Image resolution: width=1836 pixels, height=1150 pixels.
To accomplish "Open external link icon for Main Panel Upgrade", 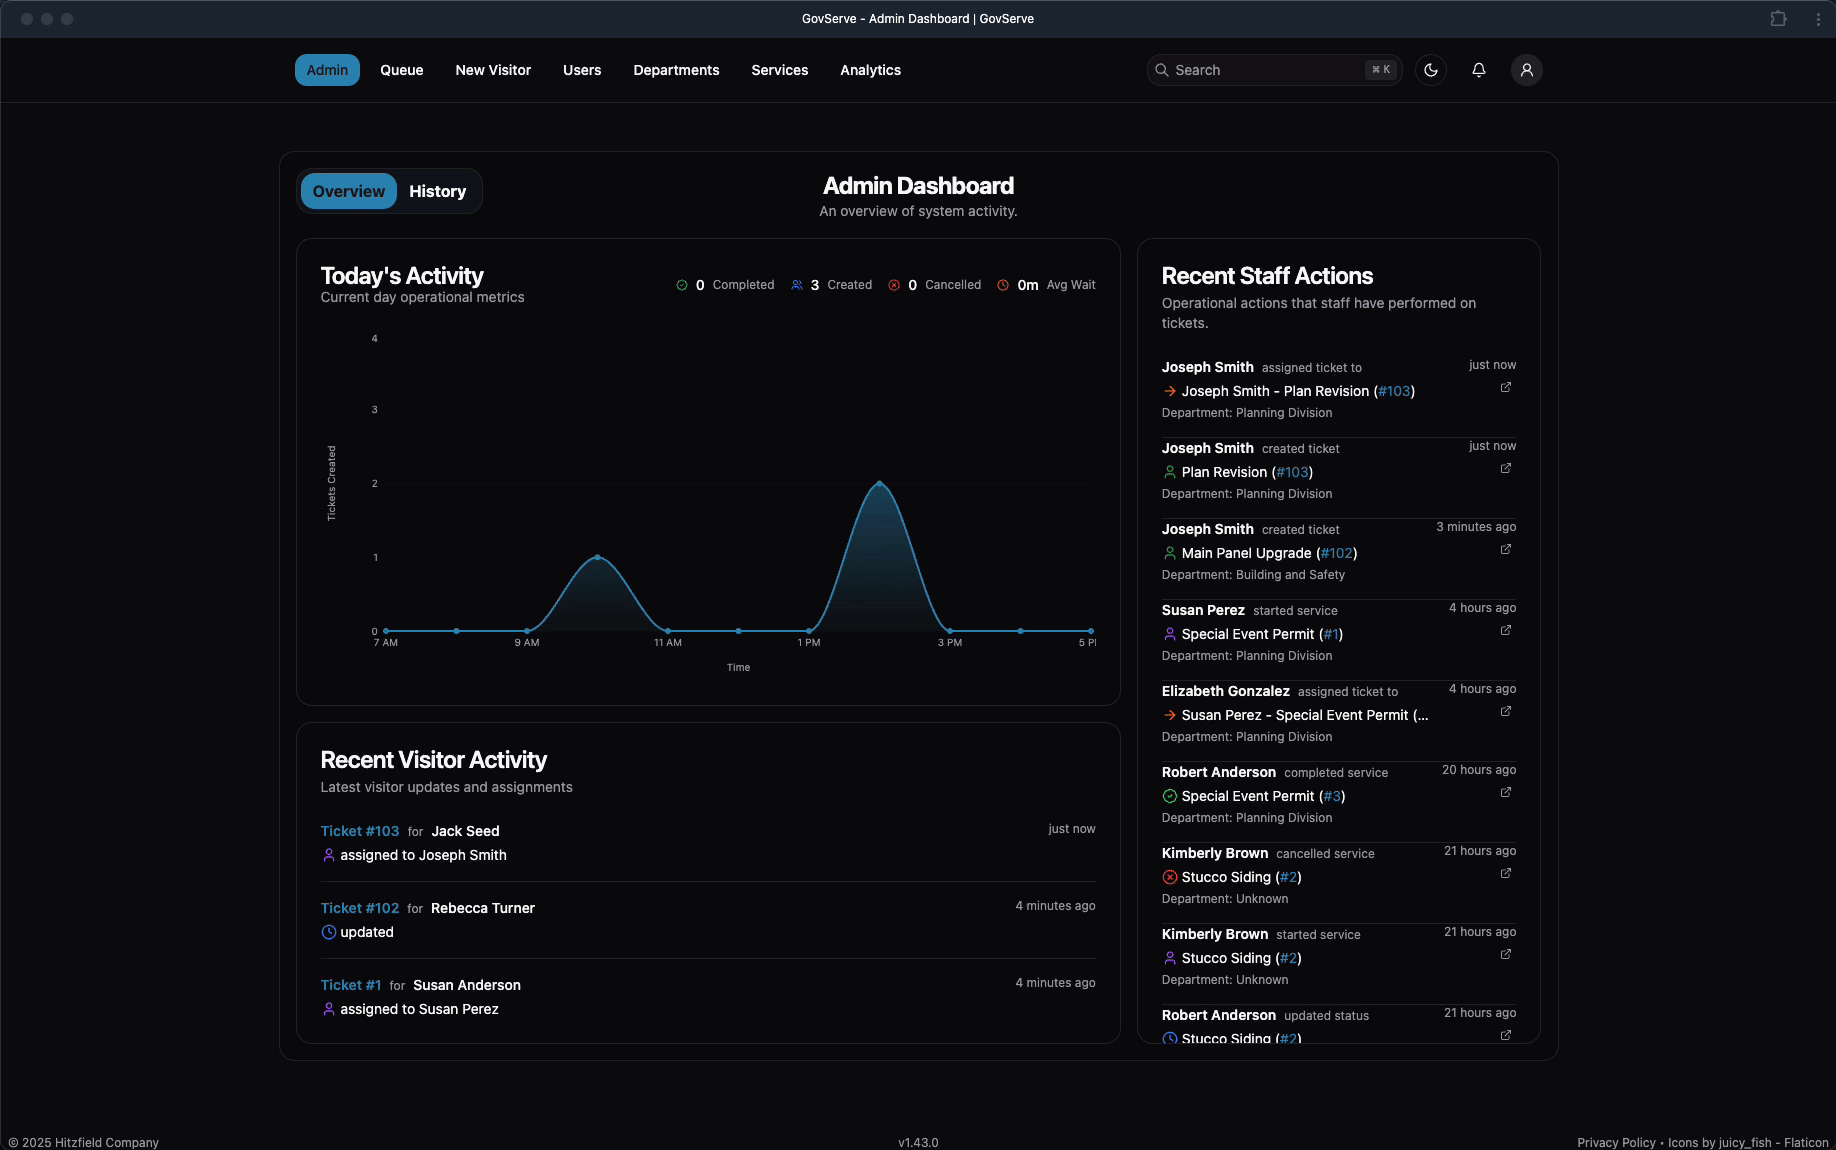I will tap(1505, 550).
